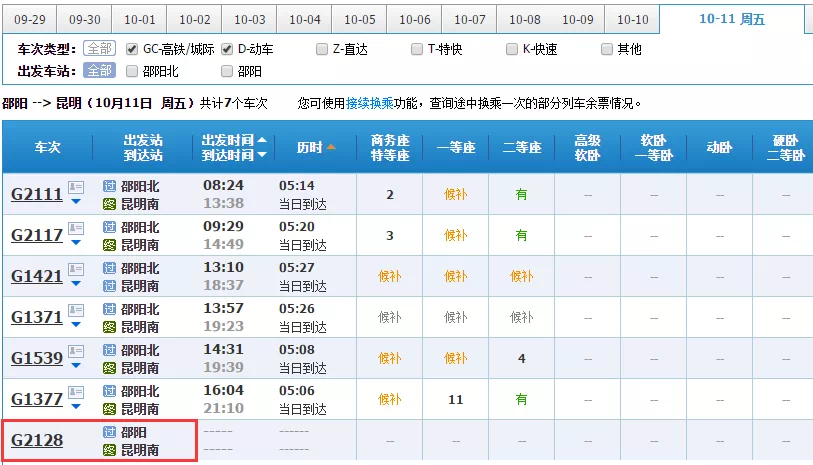This screenshot has height=465, width=813.
Task: Select the 10-11 周五 date tab
Action: [732, 20]
